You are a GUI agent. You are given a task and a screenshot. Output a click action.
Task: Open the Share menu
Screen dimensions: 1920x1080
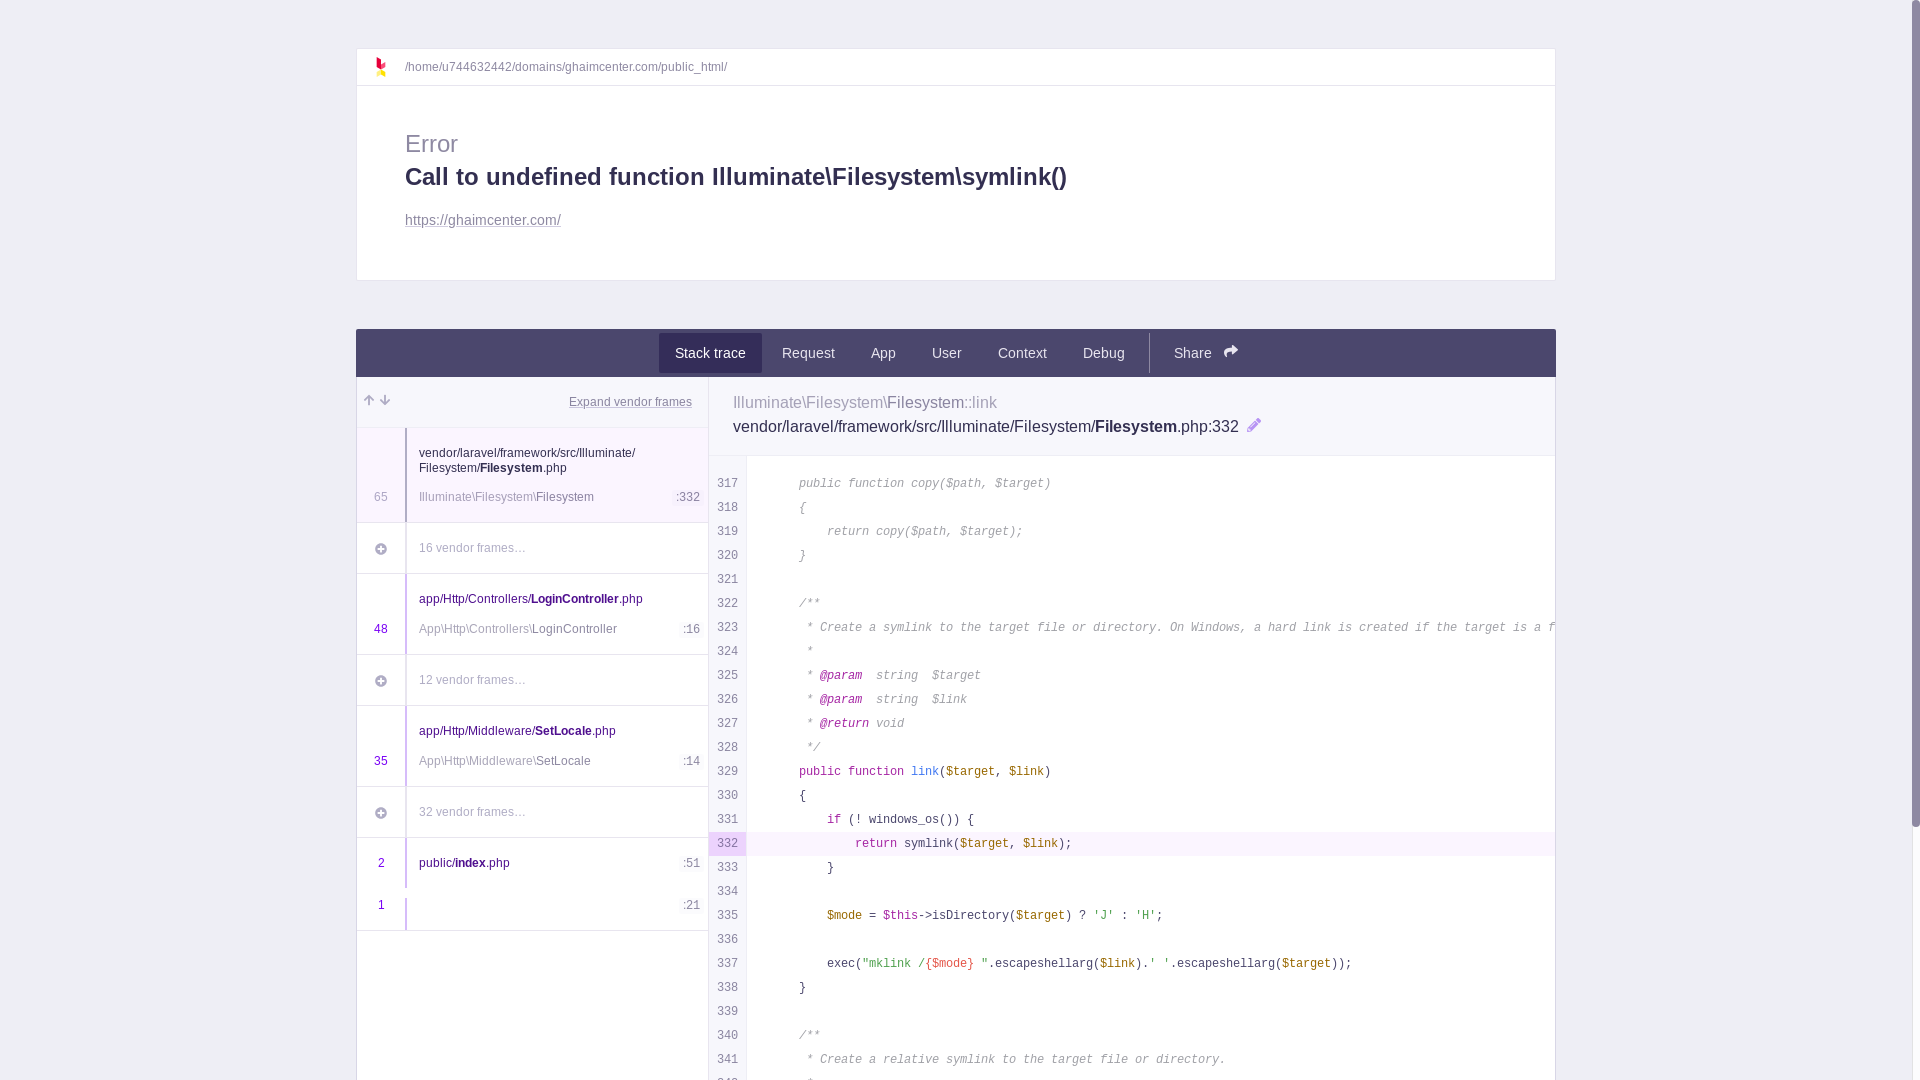tap(1206, 353)
